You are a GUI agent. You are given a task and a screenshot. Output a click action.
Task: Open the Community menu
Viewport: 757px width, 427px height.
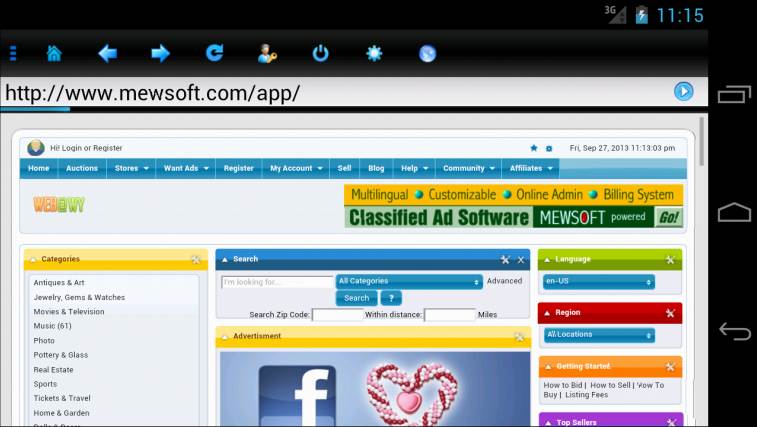469,168
